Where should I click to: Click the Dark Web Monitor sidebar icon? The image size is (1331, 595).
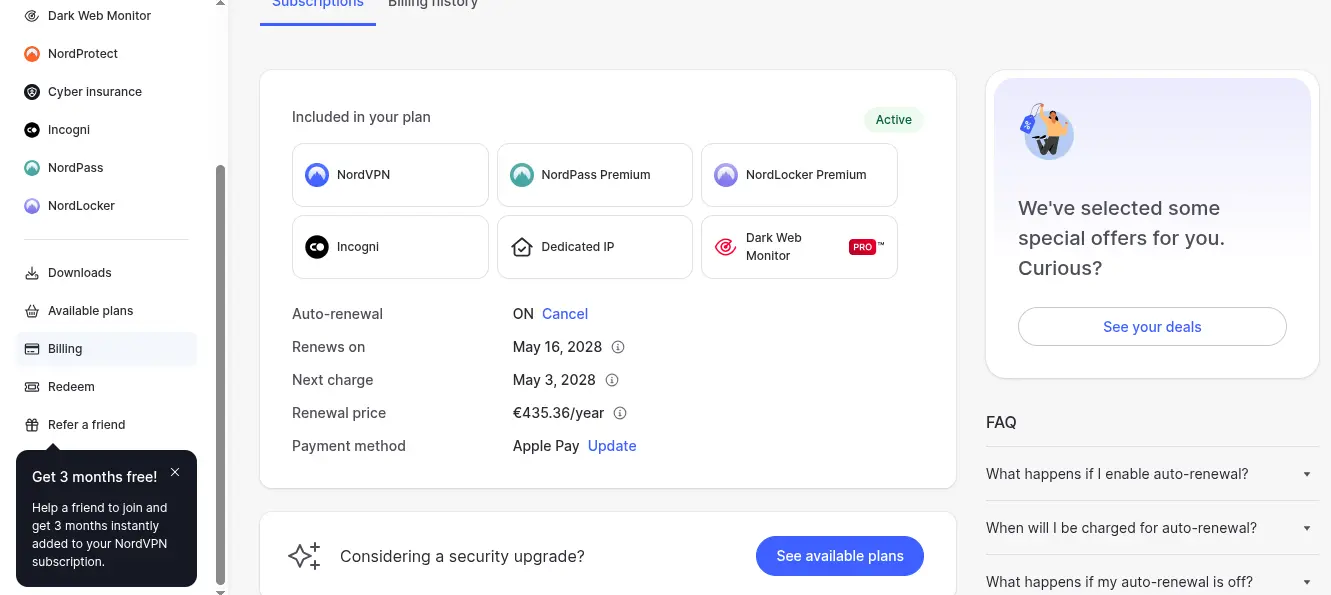point(31,16)
